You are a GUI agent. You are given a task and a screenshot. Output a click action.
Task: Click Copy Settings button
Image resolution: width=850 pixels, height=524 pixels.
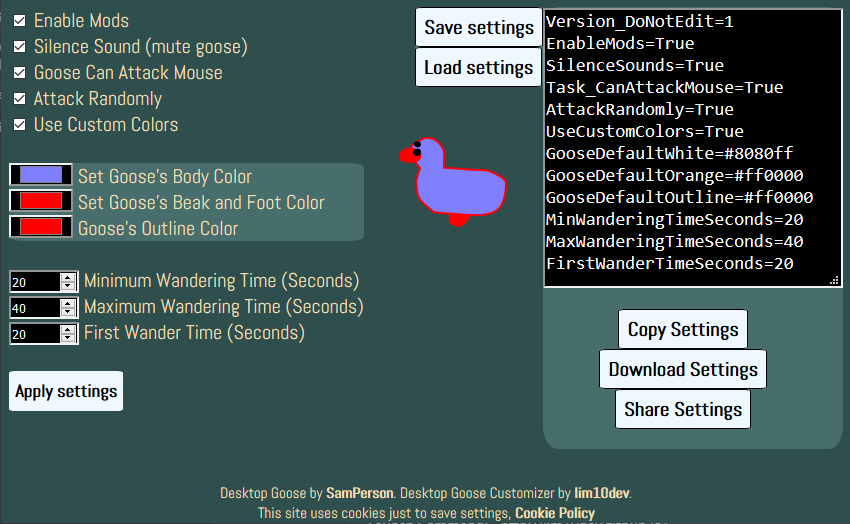[x=683, y=329]
